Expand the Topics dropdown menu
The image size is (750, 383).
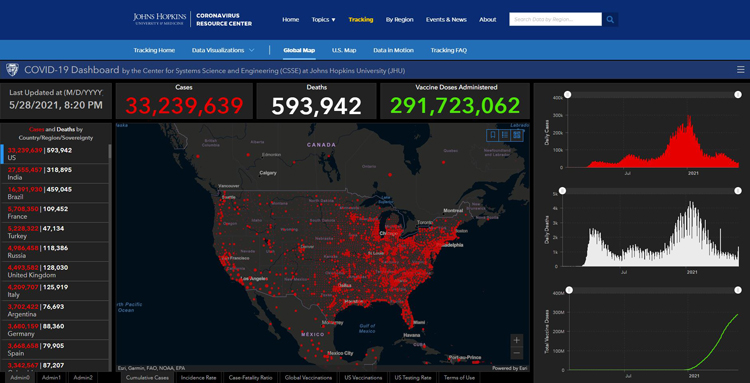pos(323,20)
